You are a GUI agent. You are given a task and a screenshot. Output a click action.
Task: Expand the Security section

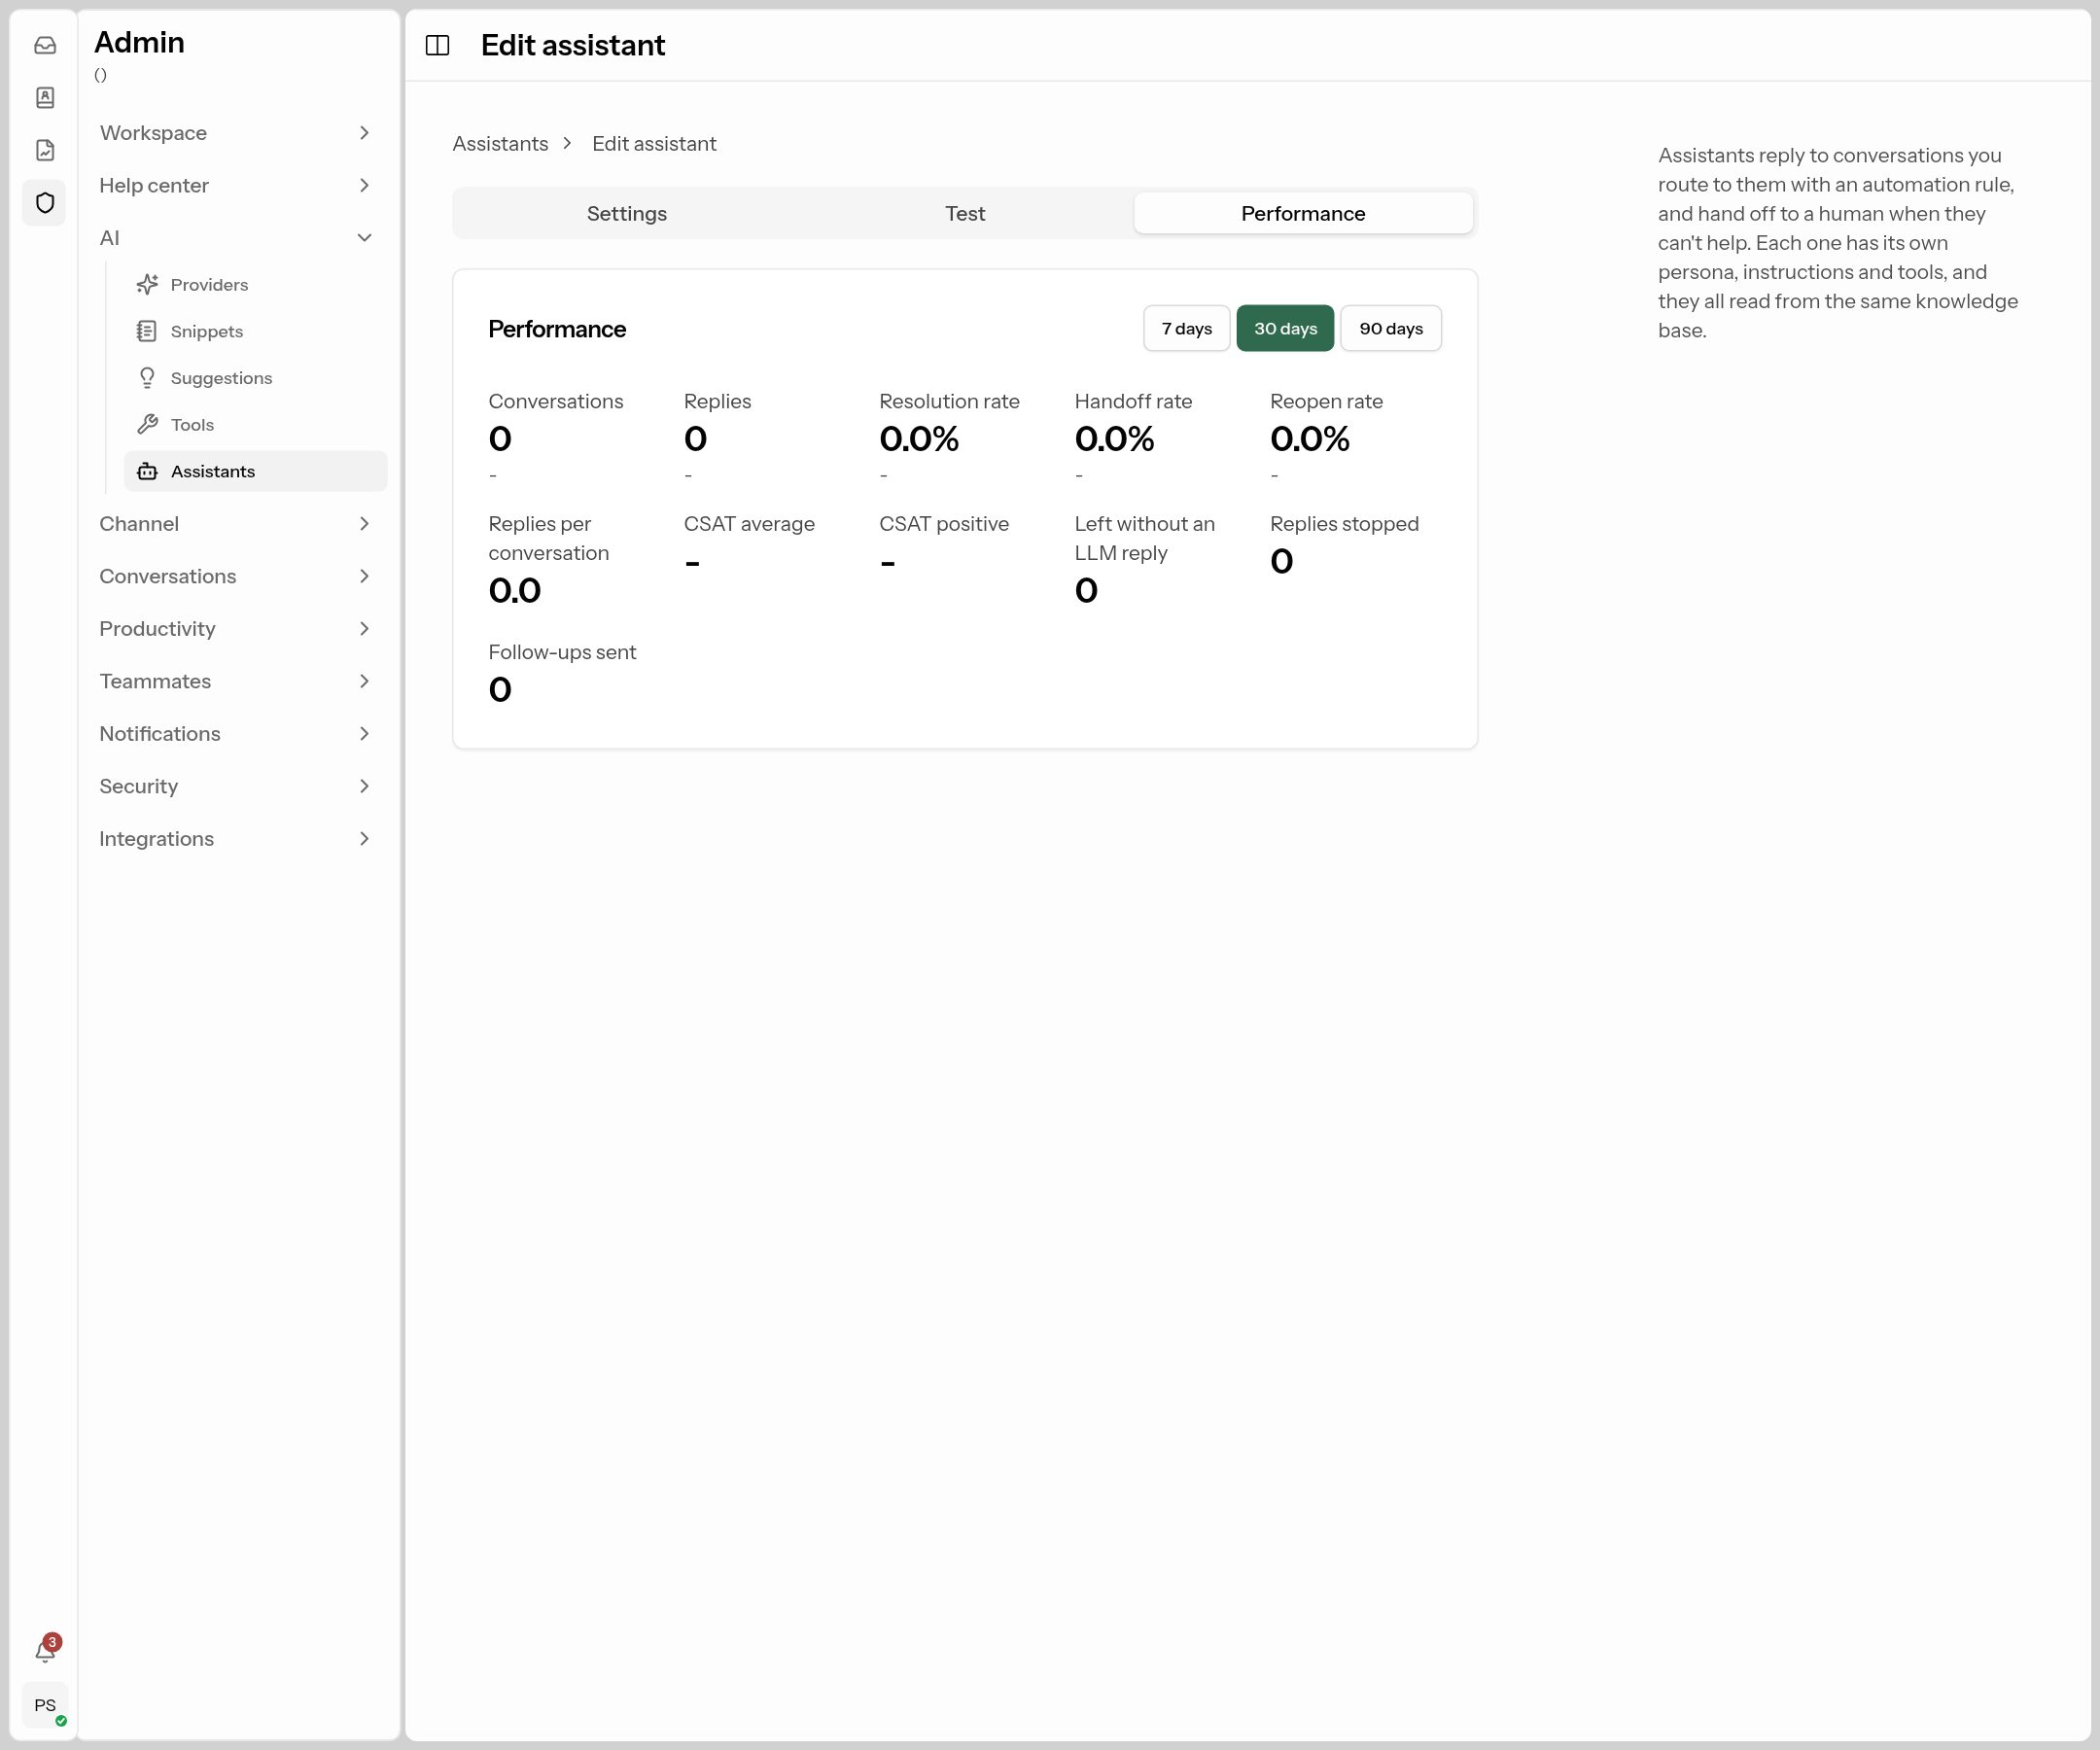click(x=238, y=786)
